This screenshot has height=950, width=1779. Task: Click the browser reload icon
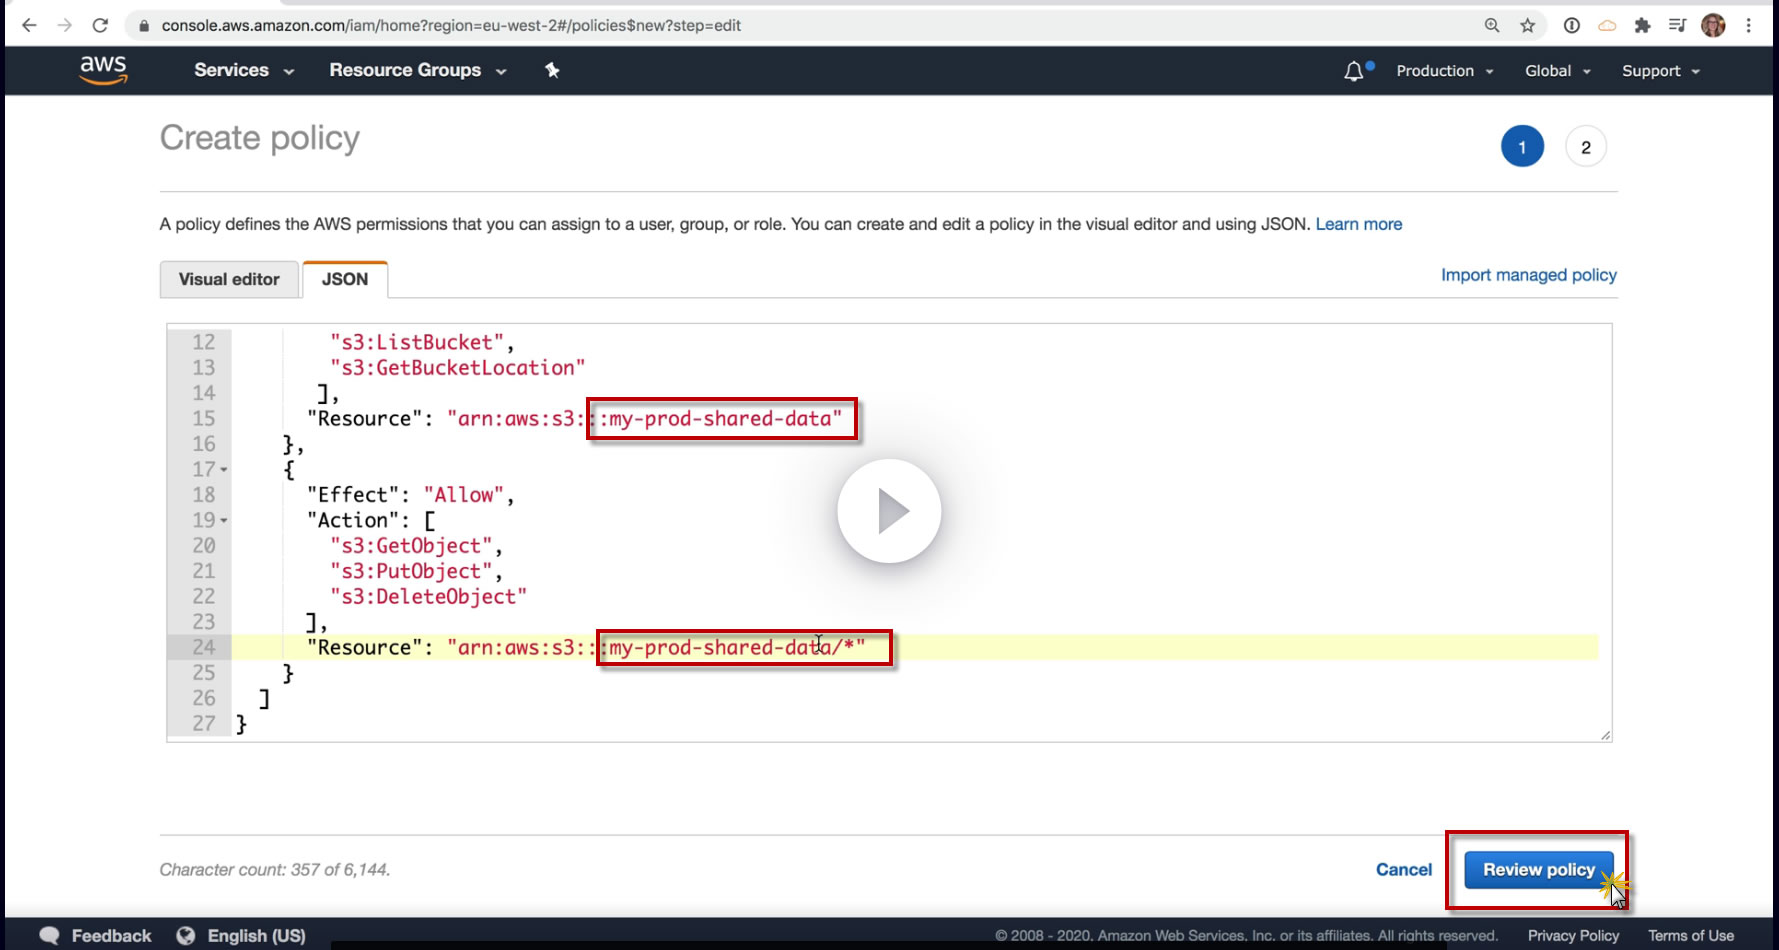click(100, 26)
